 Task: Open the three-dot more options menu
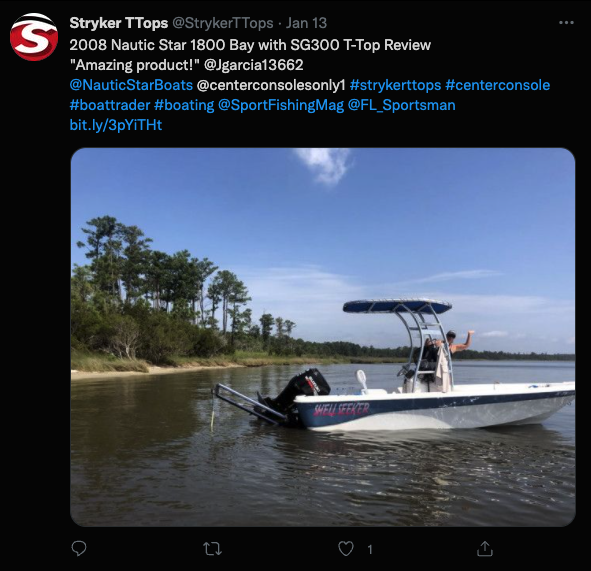[566, 23]
